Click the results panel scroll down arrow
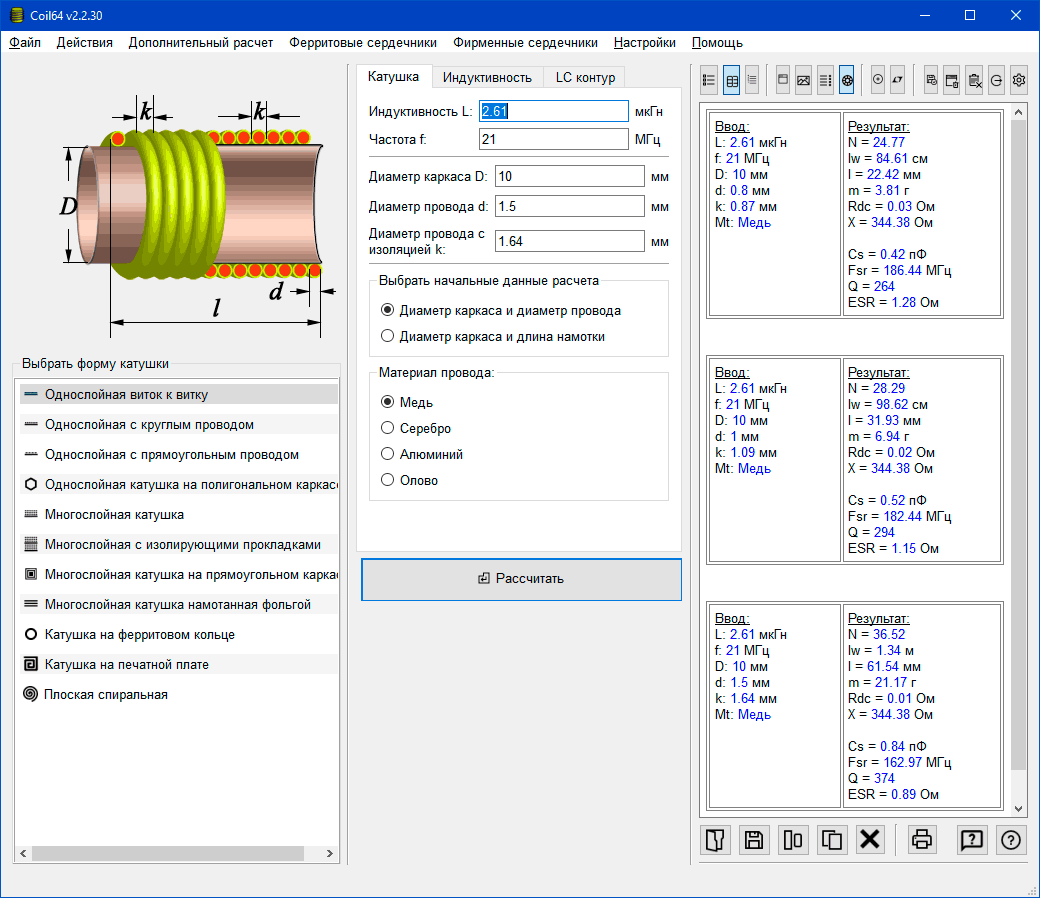1040x898 pixels. coord(1019,809)
